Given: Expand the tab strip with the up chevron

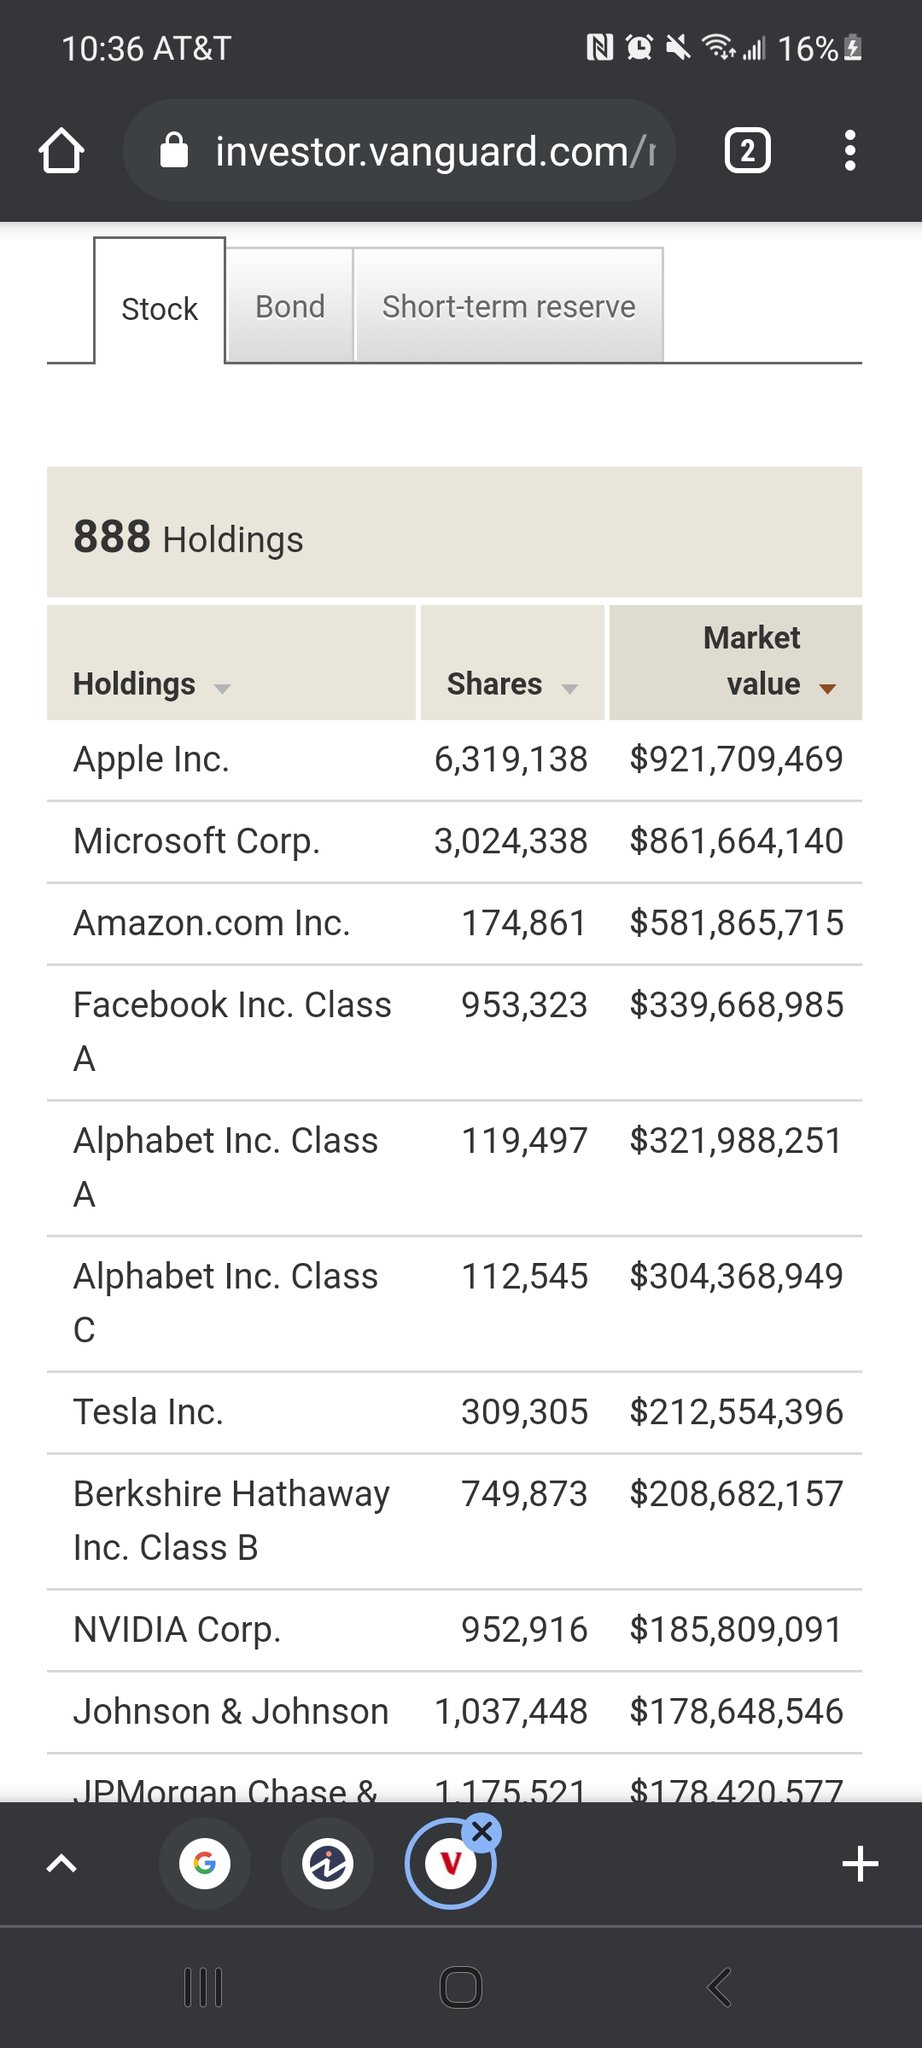Looking at the screenshot, I should coord(62,1864).
